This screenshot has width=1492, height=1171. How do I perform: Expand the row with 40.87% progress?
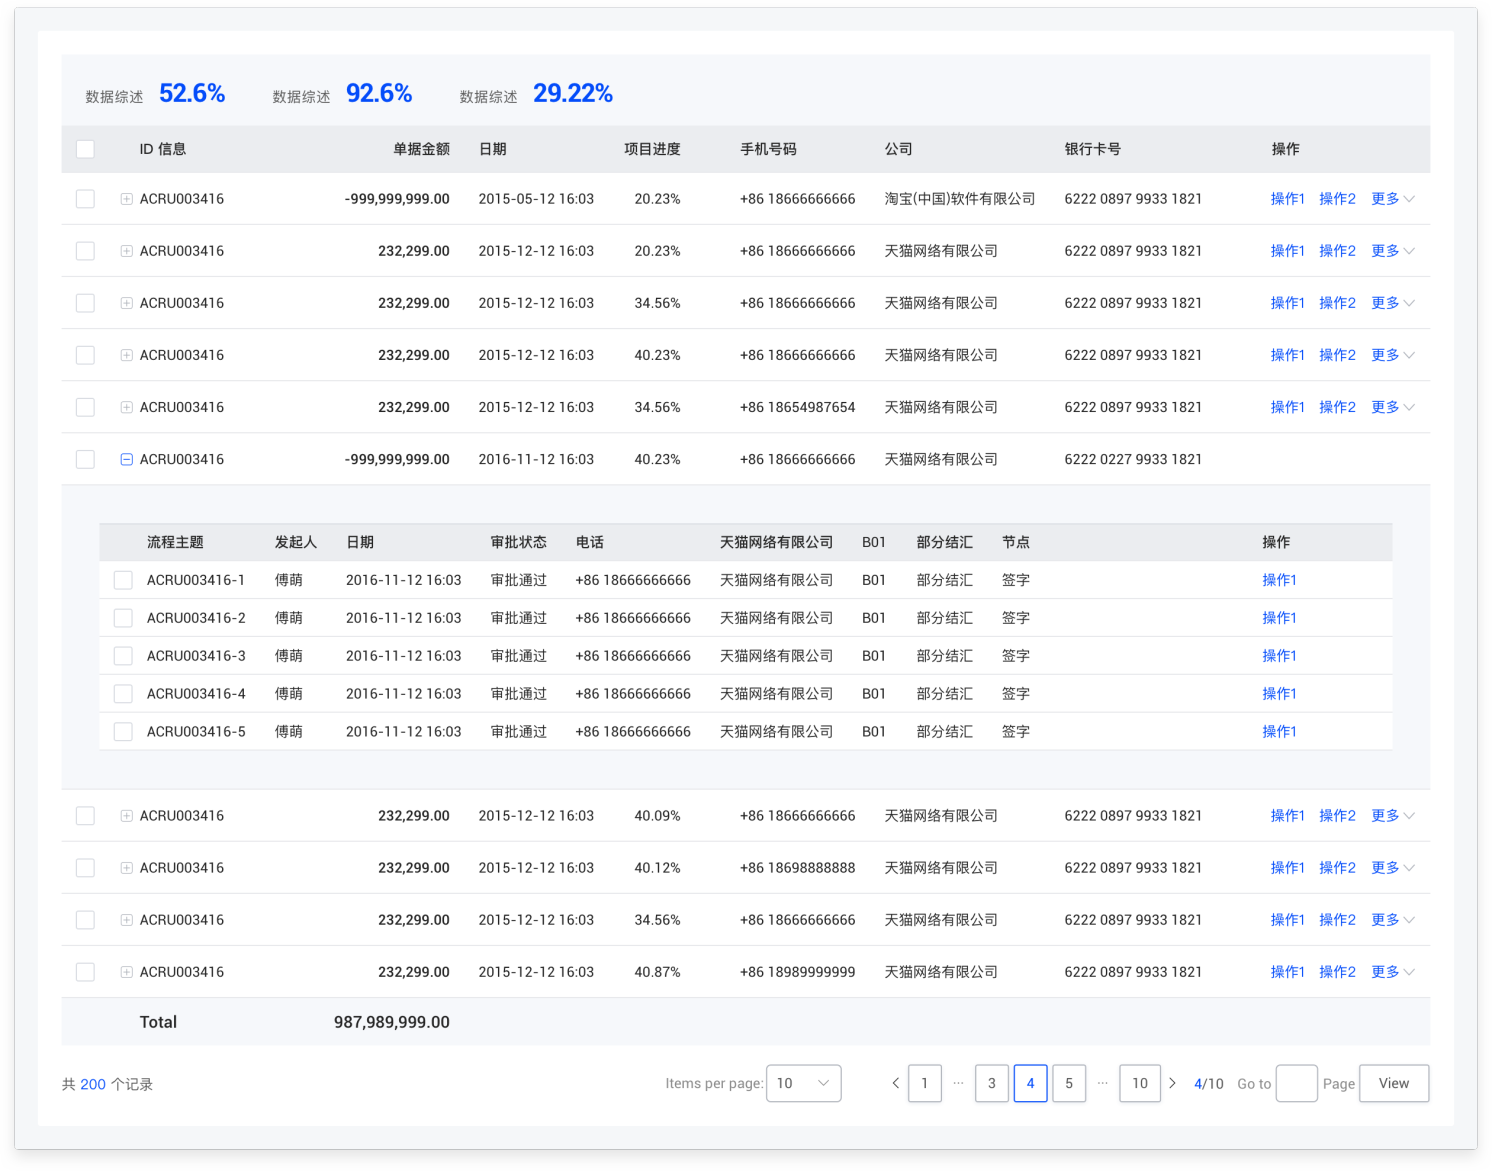pyautogui.click(x=126, y=972)
